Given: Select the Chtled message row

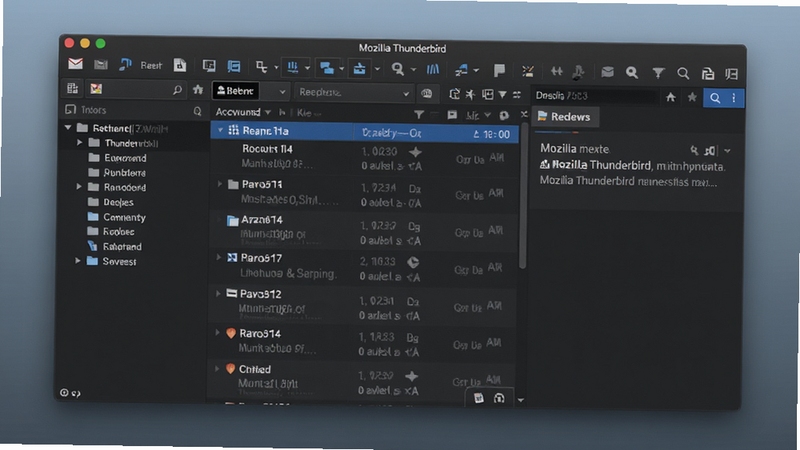Looking at the screenshot, I should [362, 379].
